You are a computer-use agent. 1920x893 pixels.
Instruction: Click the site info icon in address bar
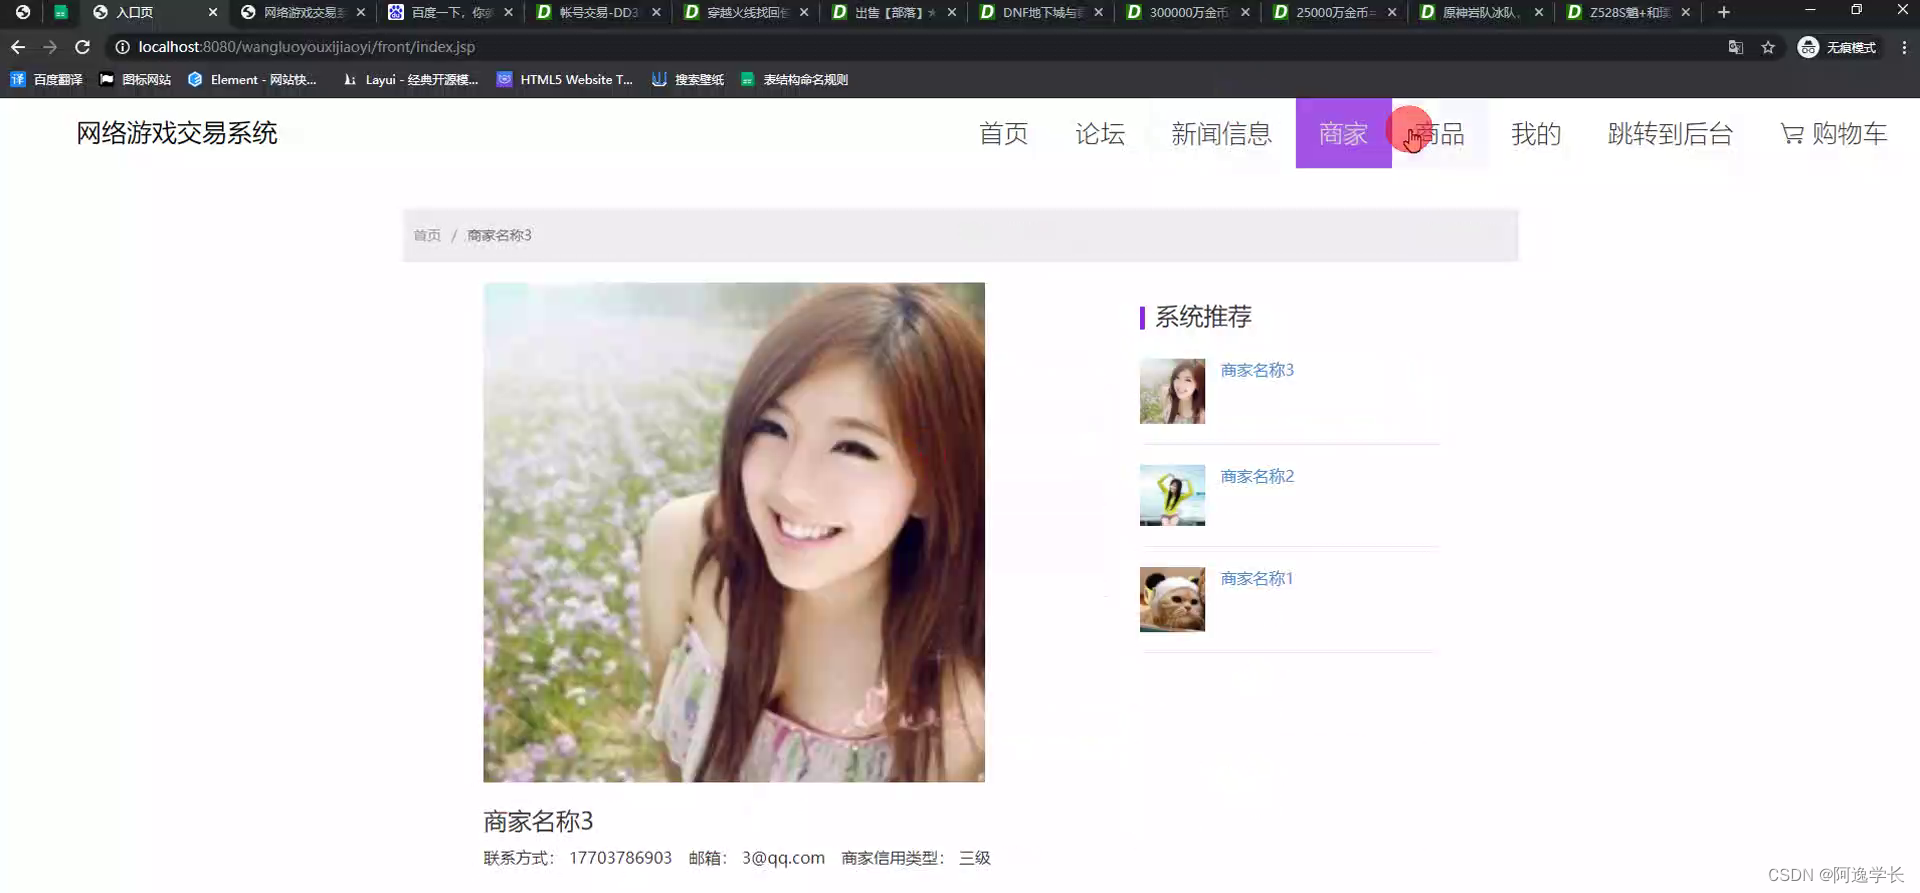[x=122, y=47]
